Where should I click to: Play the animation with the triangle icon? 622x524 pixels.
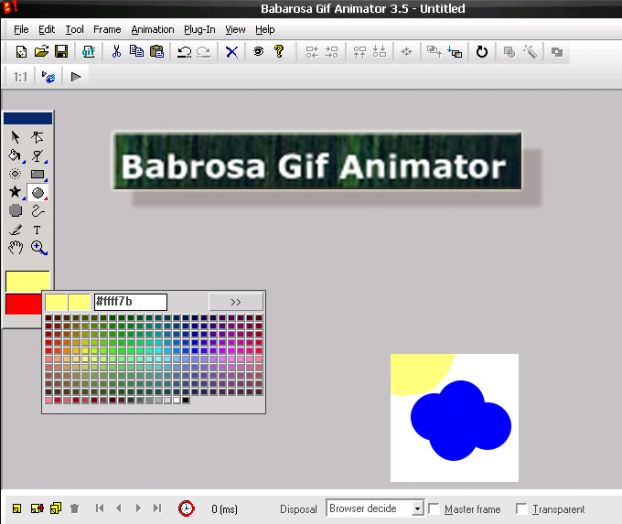[75, 77]
